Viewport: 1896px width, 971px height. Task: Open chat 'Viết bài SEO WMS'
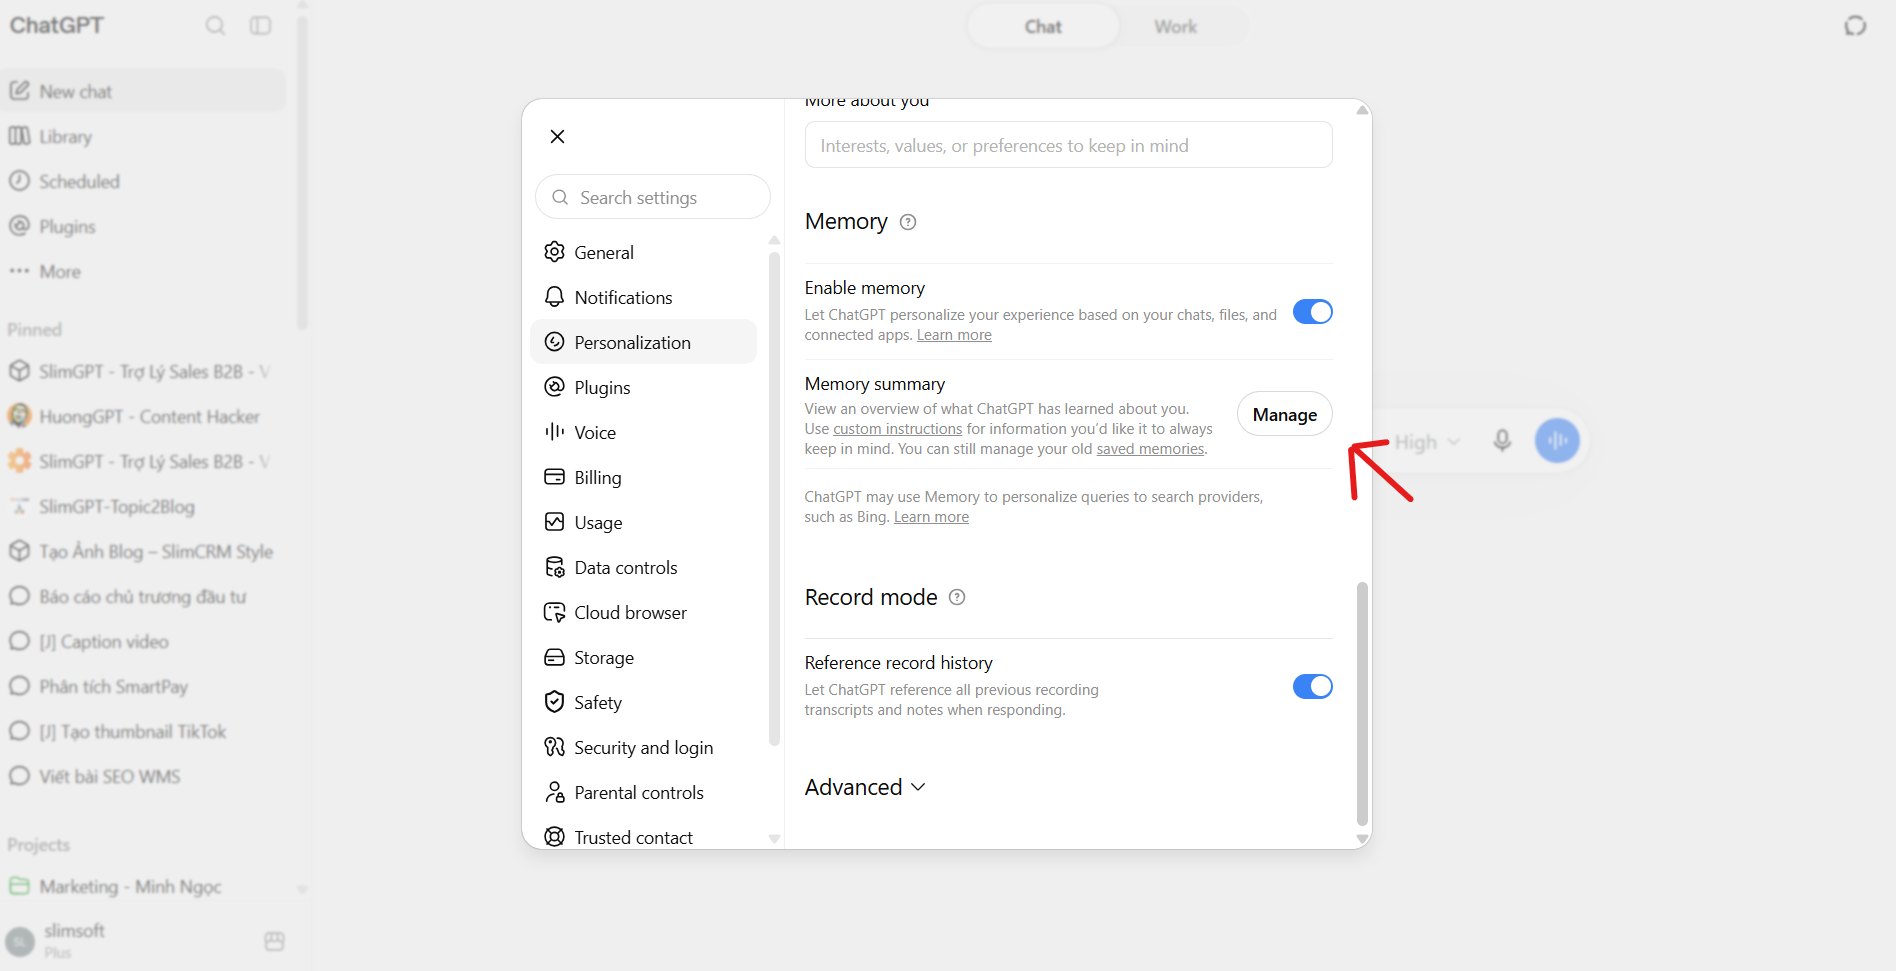click(x=143, y=776)
